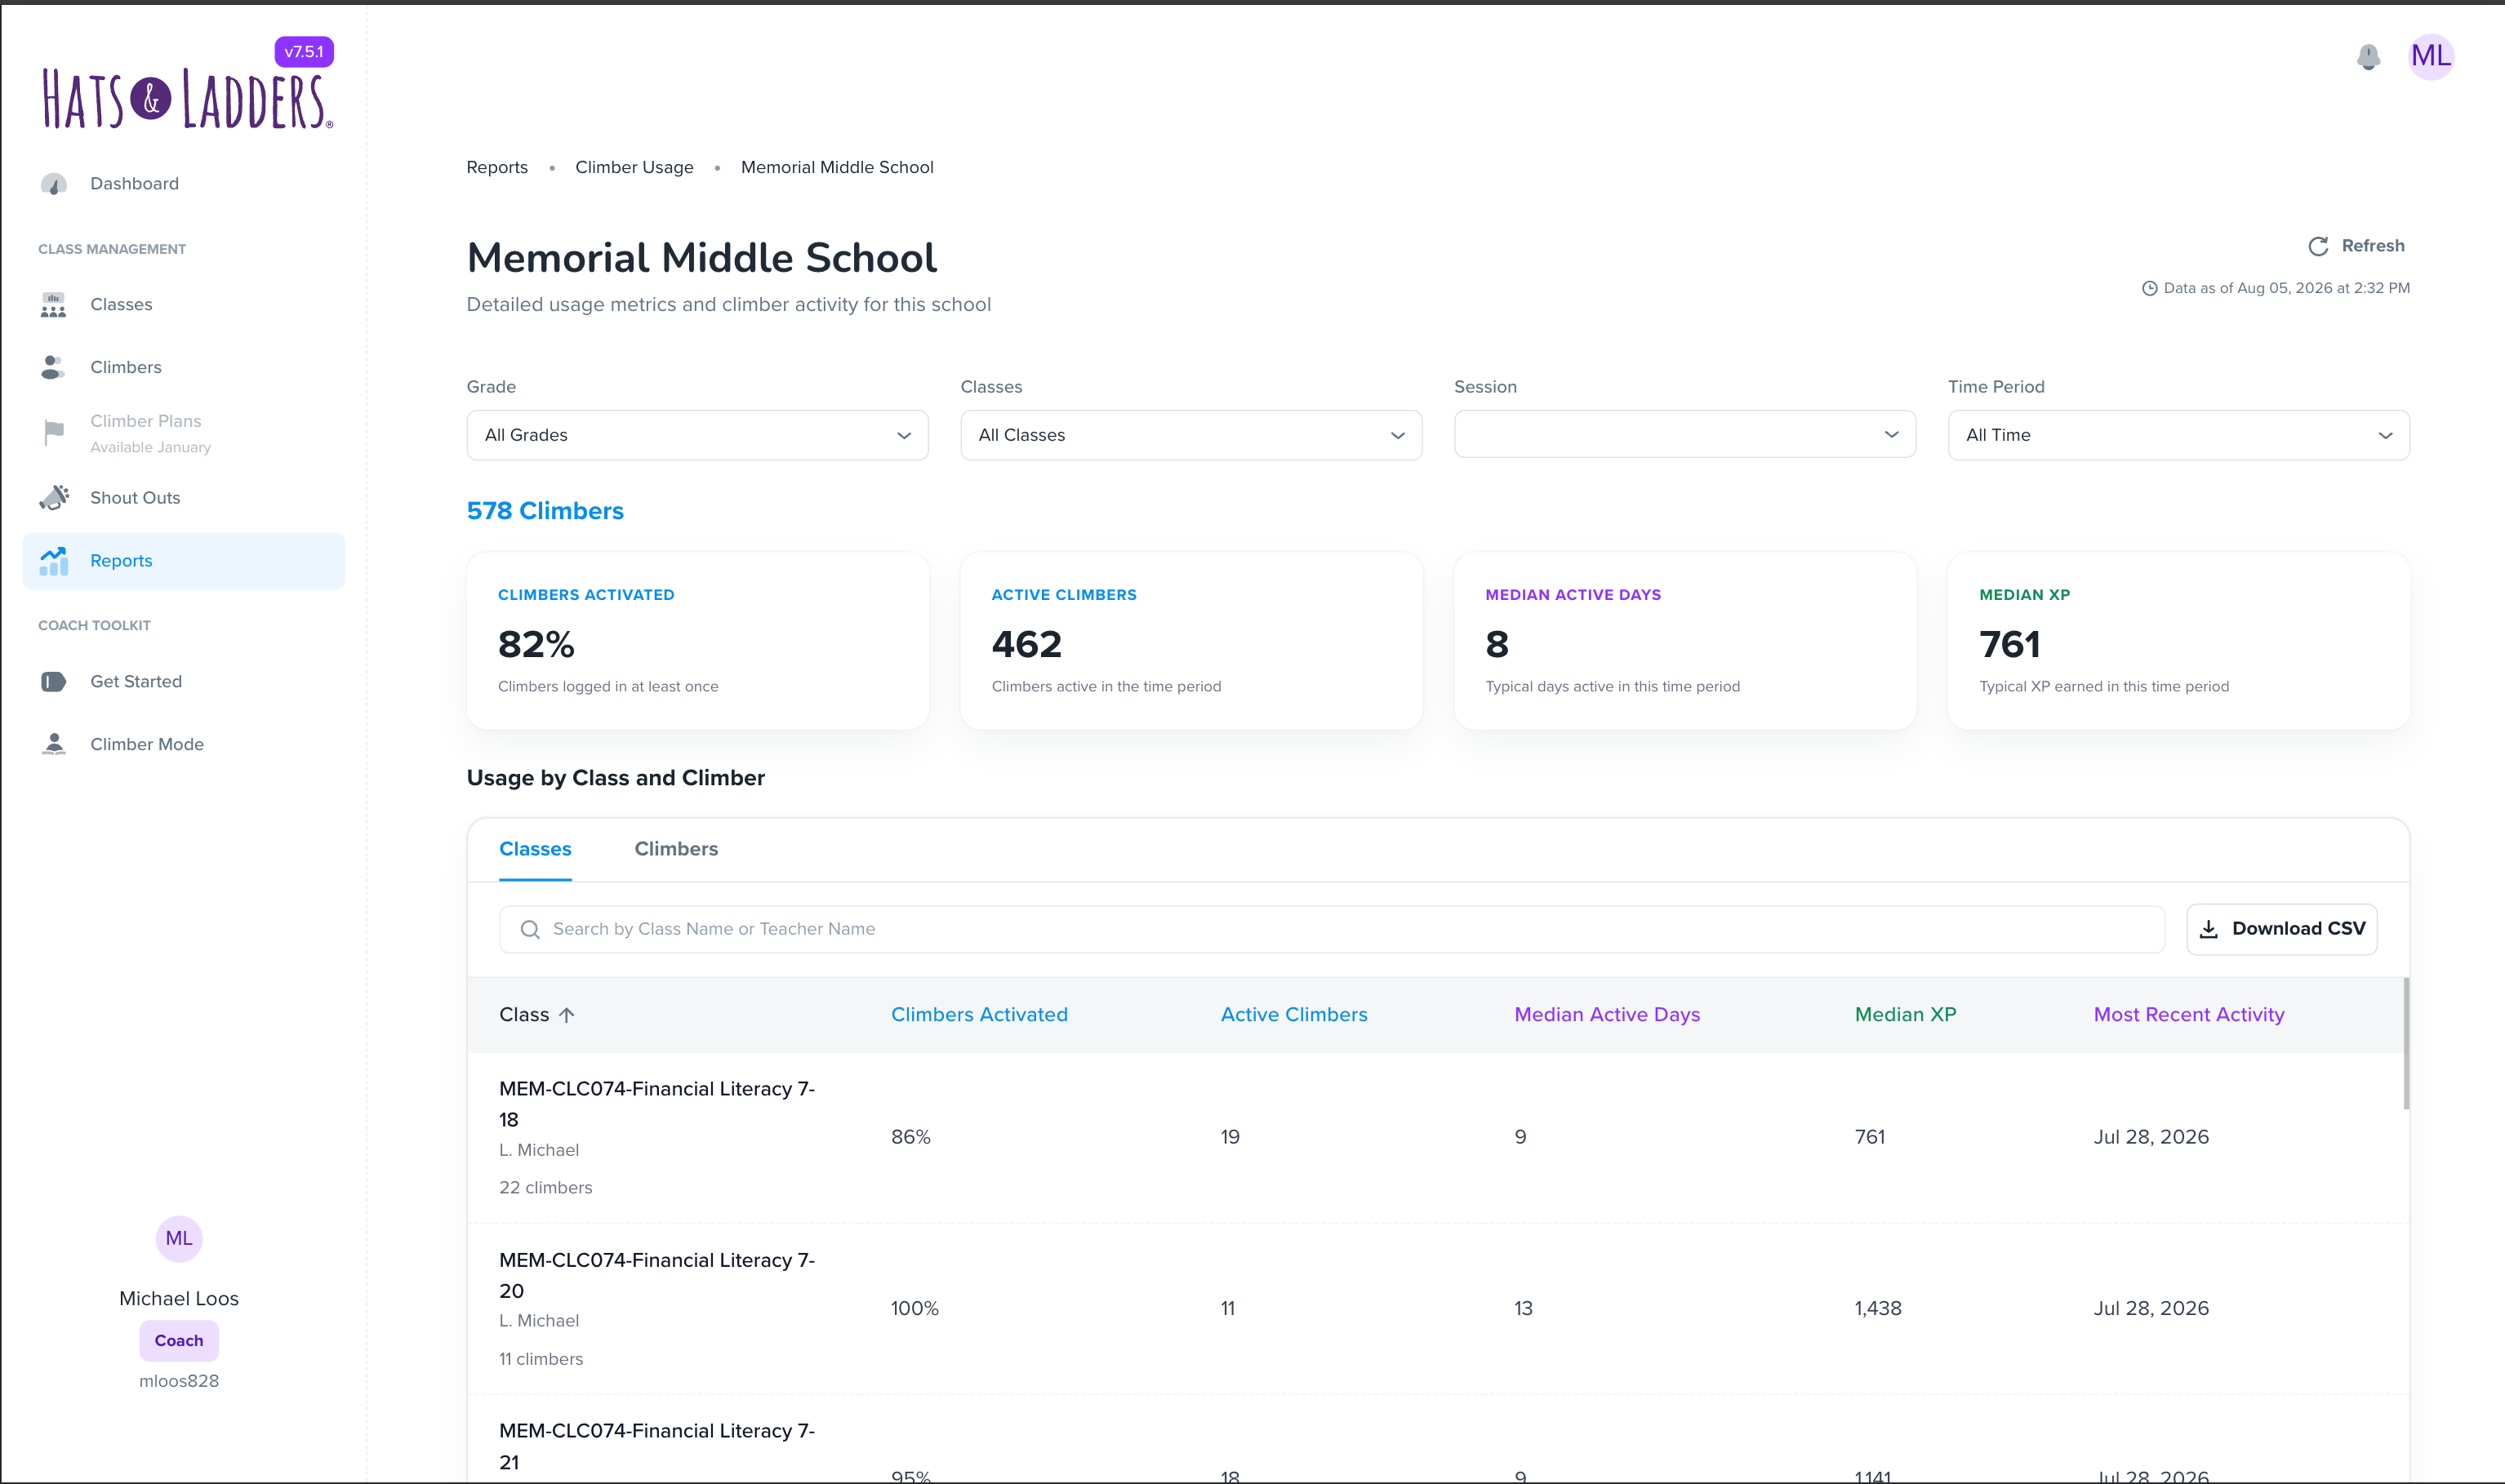Click the Dashboard gauge icon
This screenshot has height=1484, width=2505.
pos(54,184)
